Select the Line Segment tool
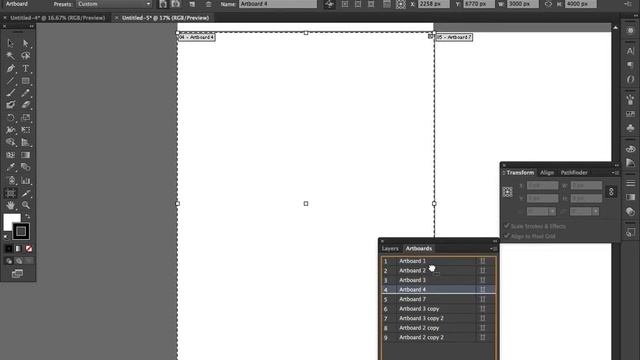 point(11,81)
